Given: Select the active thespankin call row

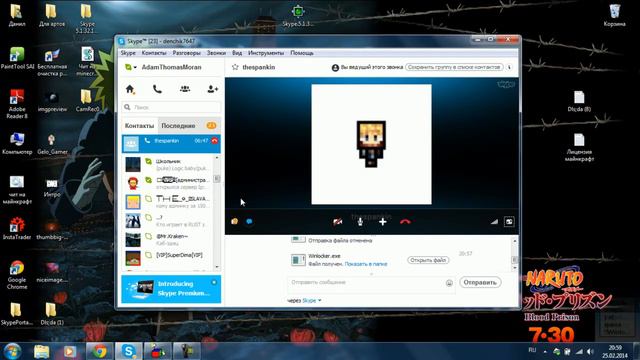Looking at the screenshot, I should (171, 144).
